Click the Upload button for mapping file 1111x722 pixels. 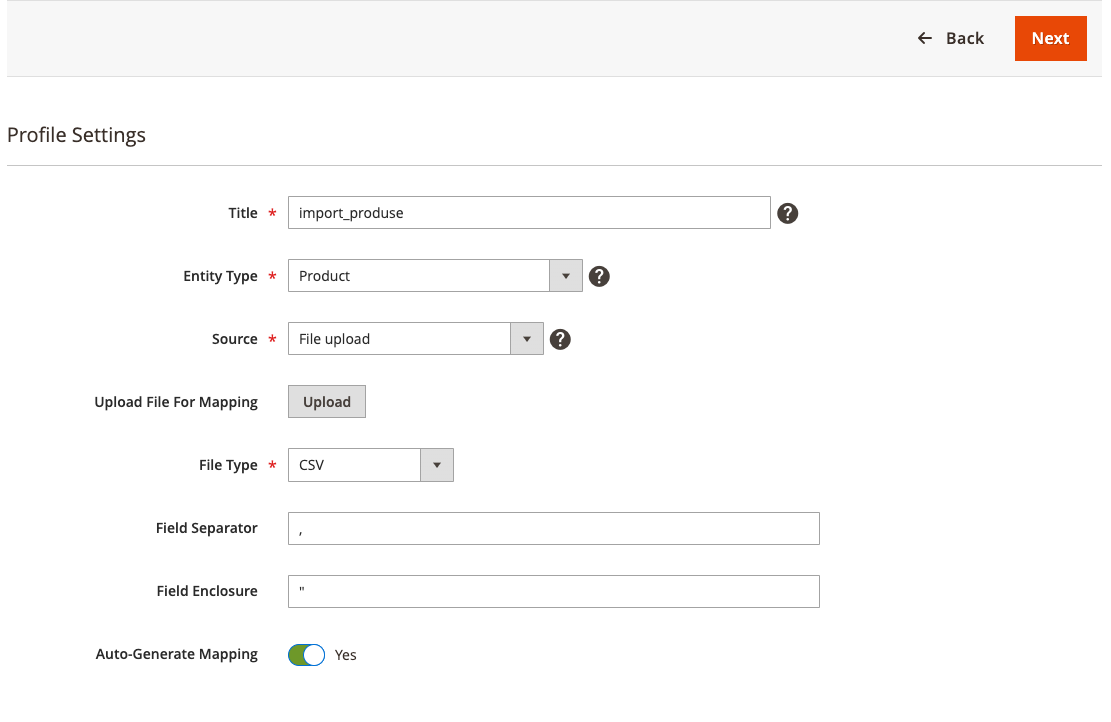327,402
